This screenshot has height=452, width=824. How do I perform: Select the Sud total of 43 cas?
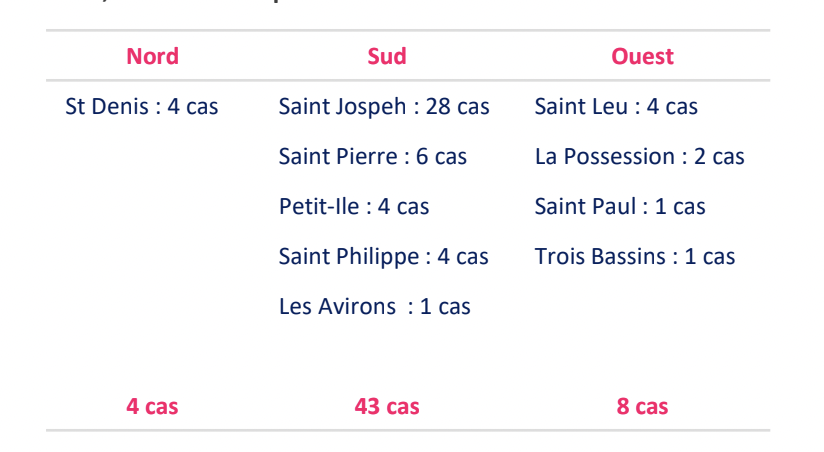pyautogui.click(x=387, y=406)
